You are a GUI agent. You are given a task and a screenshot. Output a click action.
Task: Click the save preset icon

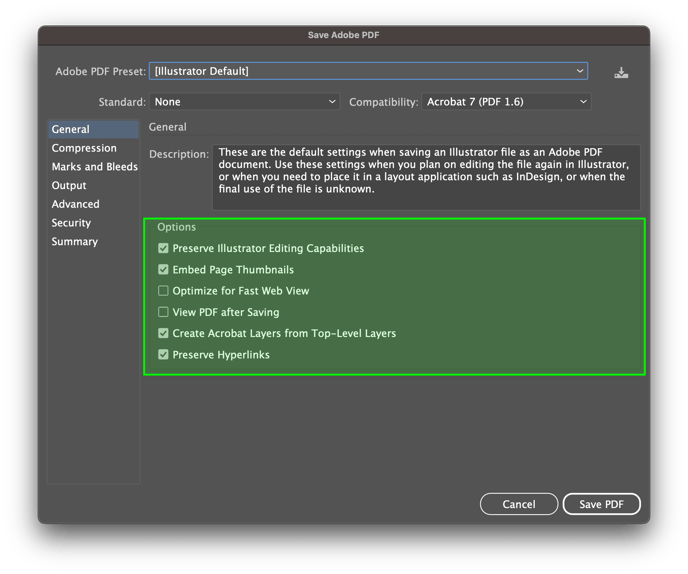[x=622, y=72]
